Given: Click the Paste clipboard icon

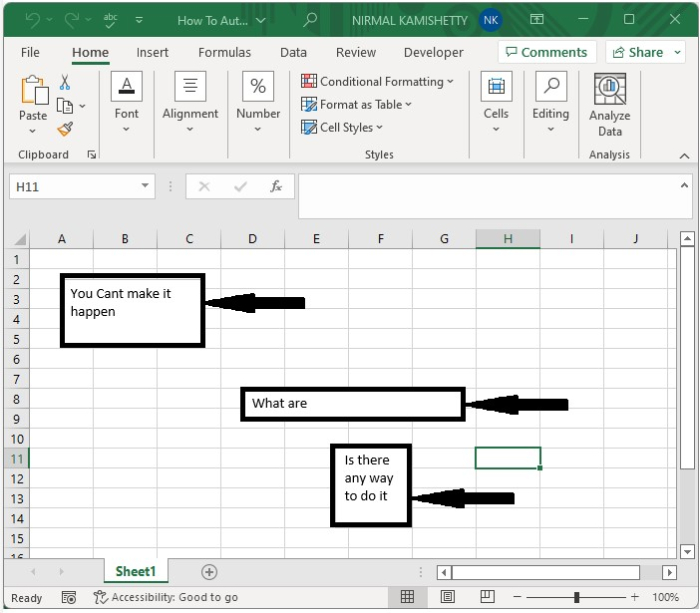Looking at the screenshot, I should 34,90.
